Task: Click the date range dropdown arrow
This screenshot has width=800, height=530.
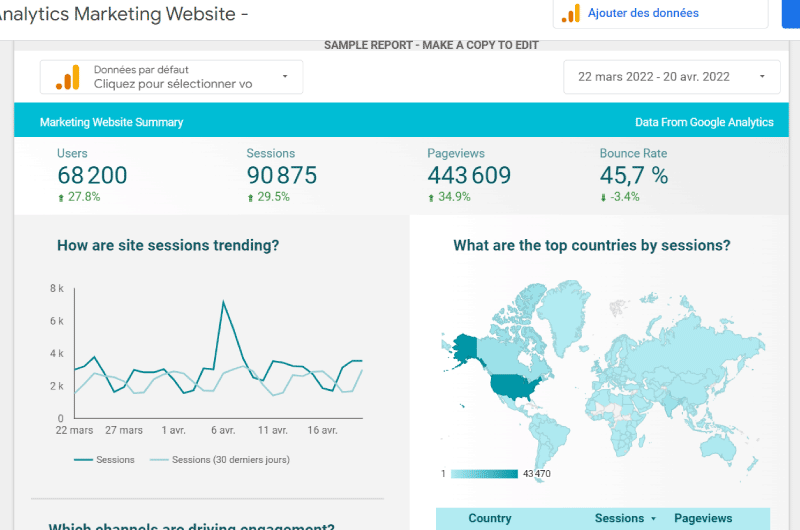Action: click(762, 77)
